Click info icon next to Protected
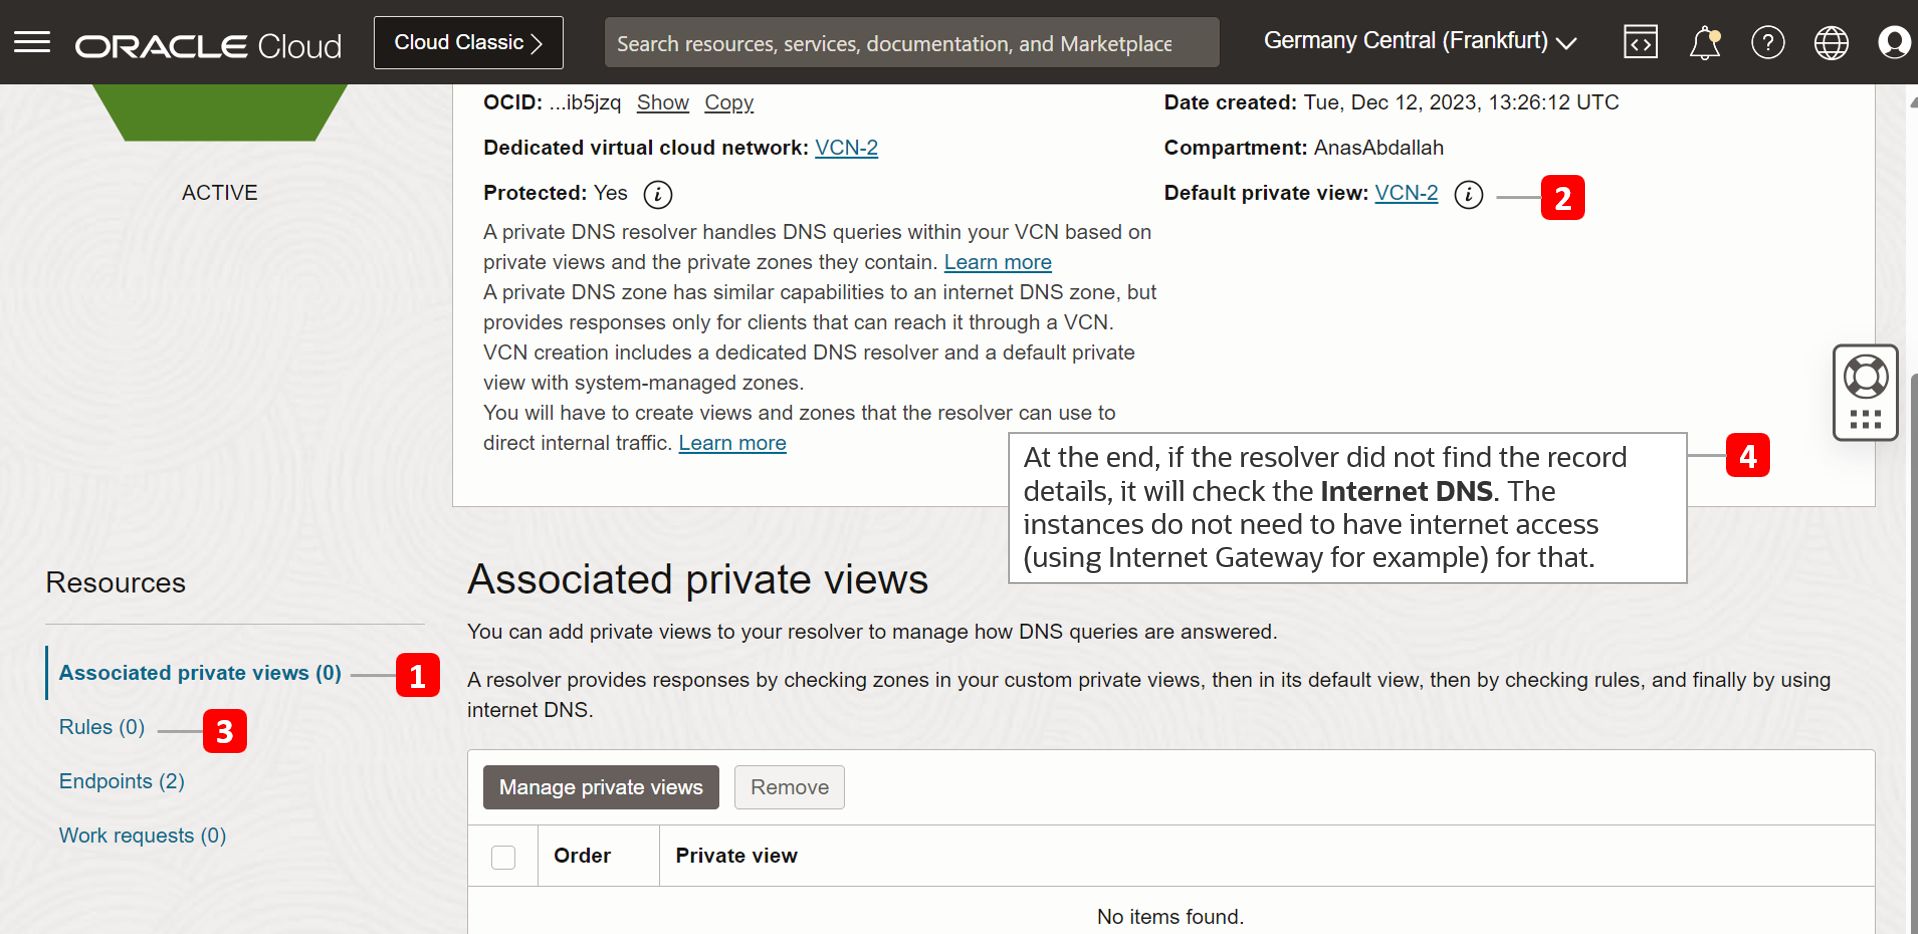The image size is (1918, 934). click(x=657, y=194)
